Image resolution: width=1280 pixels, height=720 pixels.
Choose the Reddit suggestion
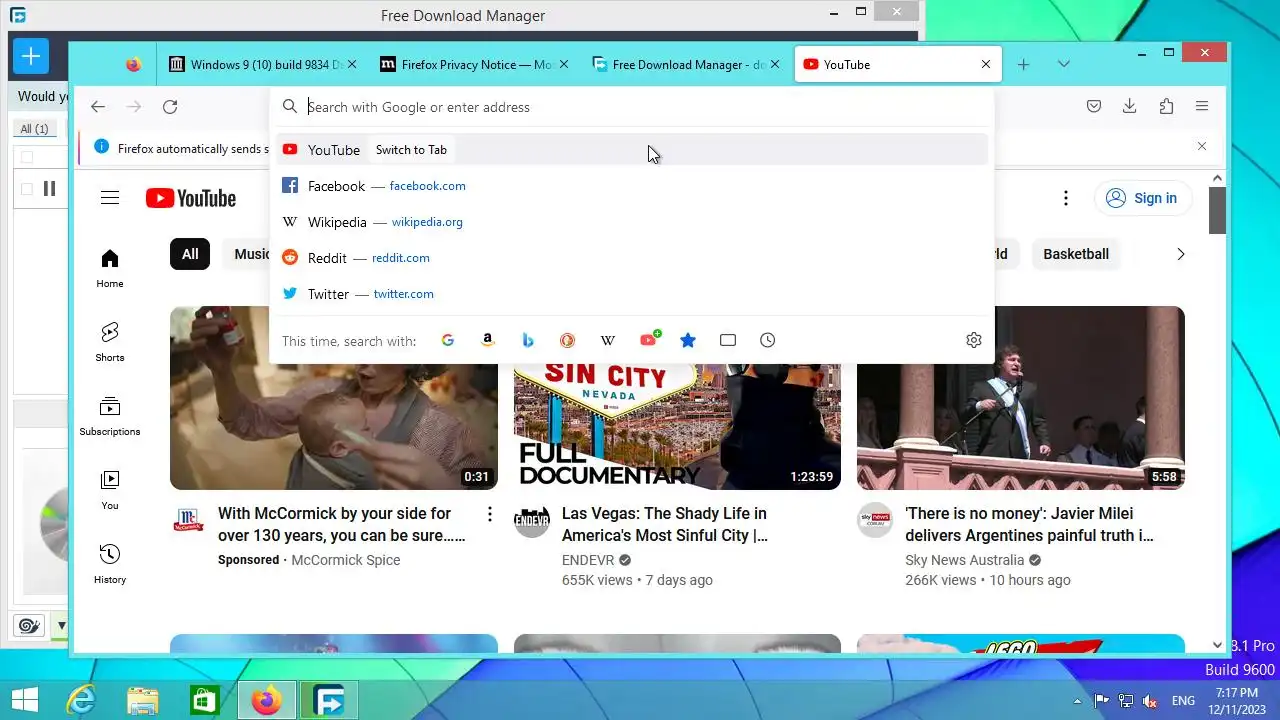click(632, 258)
